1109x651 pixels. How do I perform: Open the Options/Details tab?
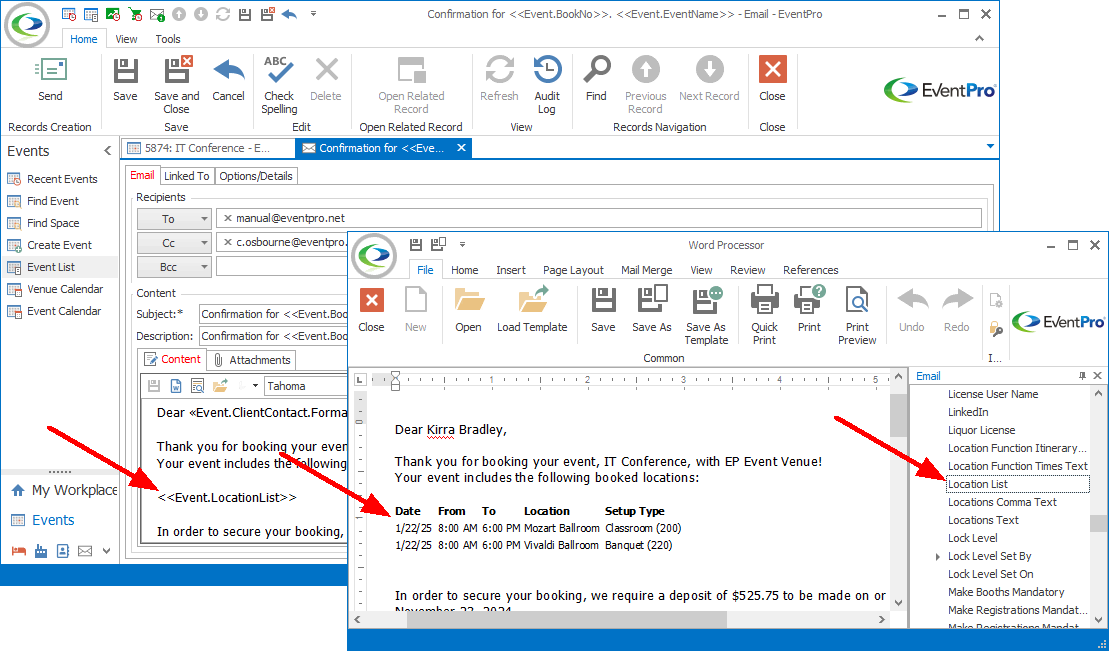pos(255,176)
